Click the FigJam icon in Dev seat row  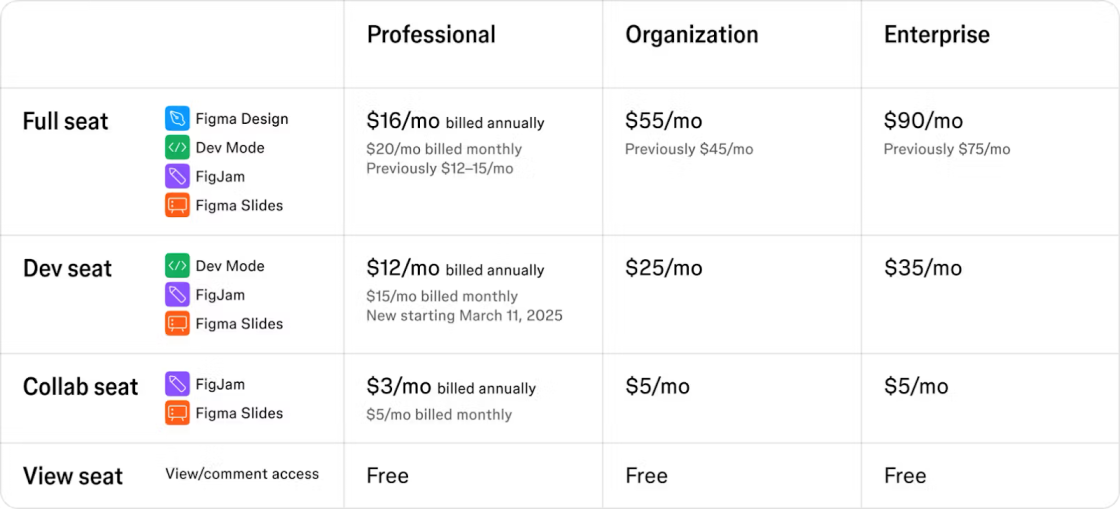(x=177, y=295)
